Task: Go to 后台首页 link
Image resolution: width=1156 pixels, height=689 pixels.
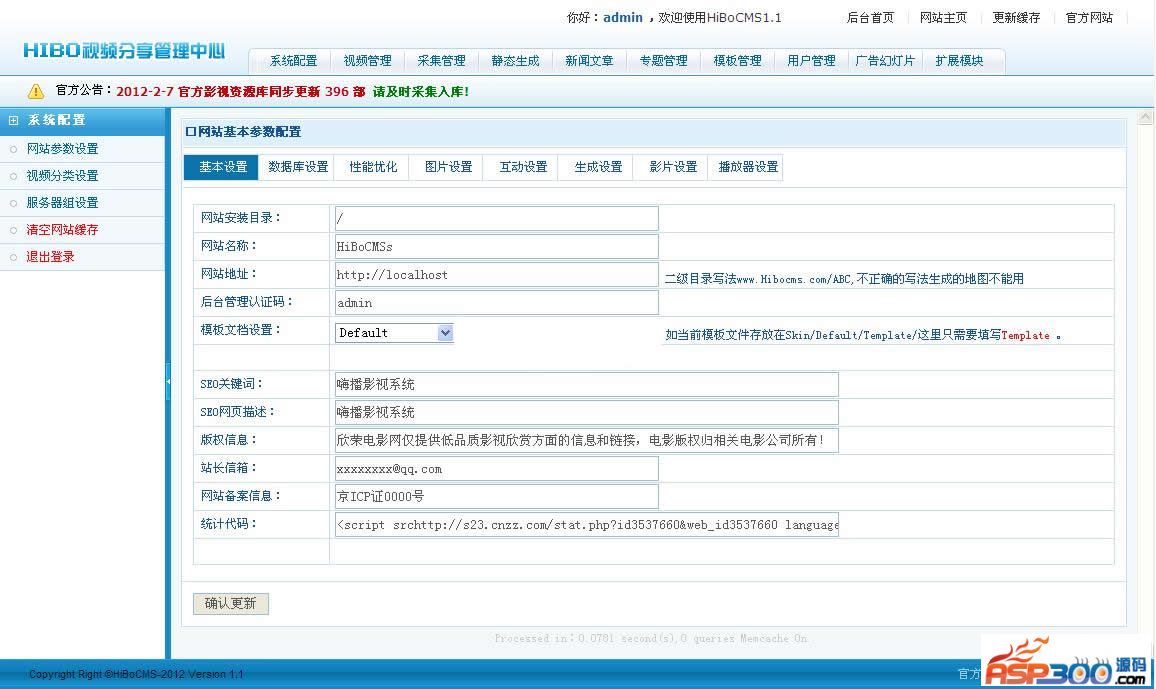Action: pyautogui.click(x=870, y=18)
